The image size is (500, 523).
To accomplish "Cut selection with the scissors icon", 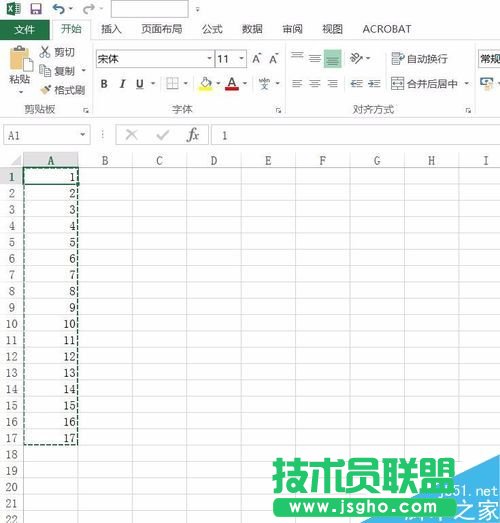I will click(45, 52).
